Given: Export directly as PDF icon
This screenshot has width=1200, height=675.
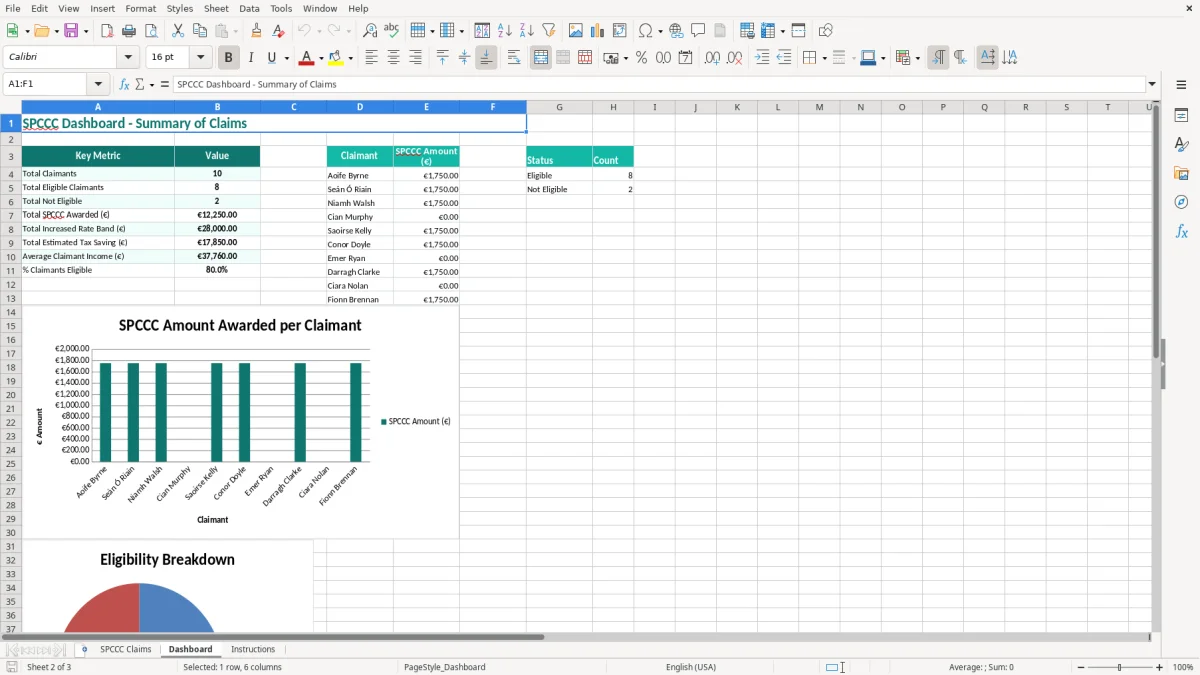Looking at the screenshot, I should click(x=108, y=31).
